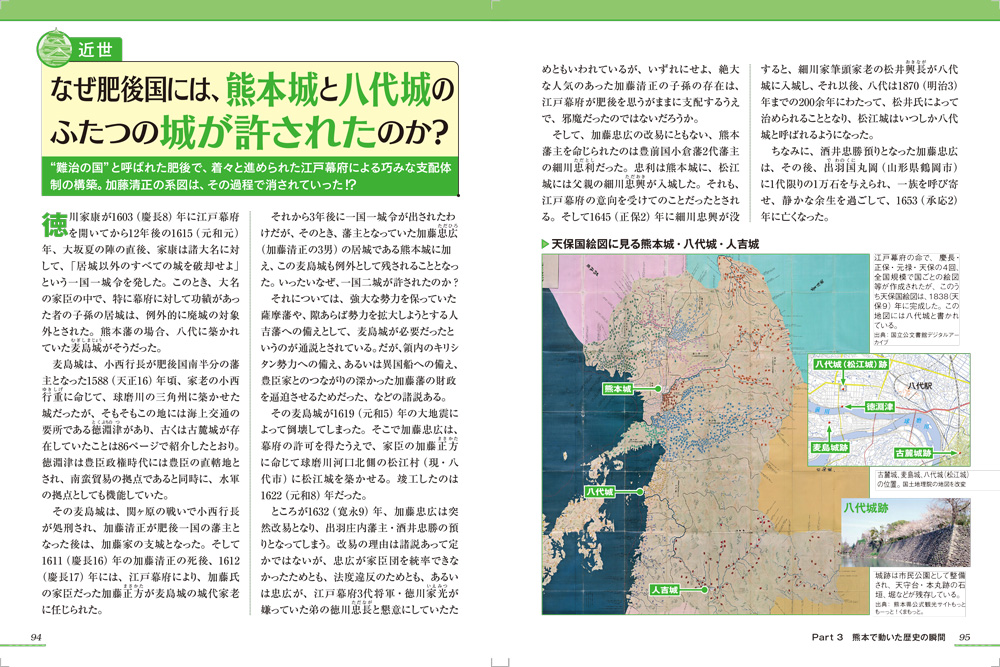Click the 八代城 label on the historical map

(599, 492)
